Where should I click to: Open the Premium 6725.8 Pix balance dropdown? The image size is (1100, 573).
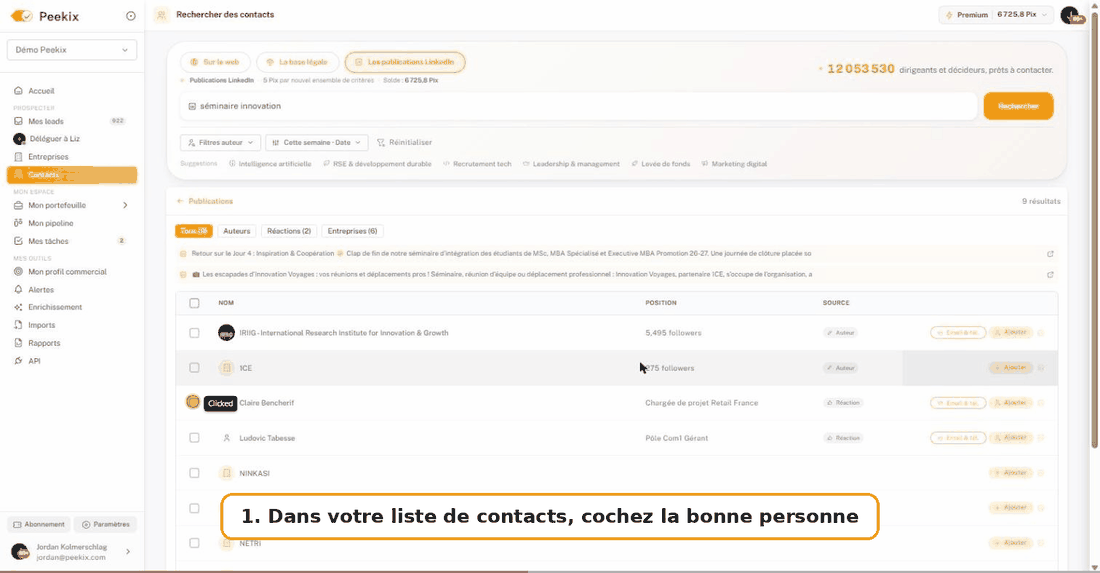(x=996, y=15)
